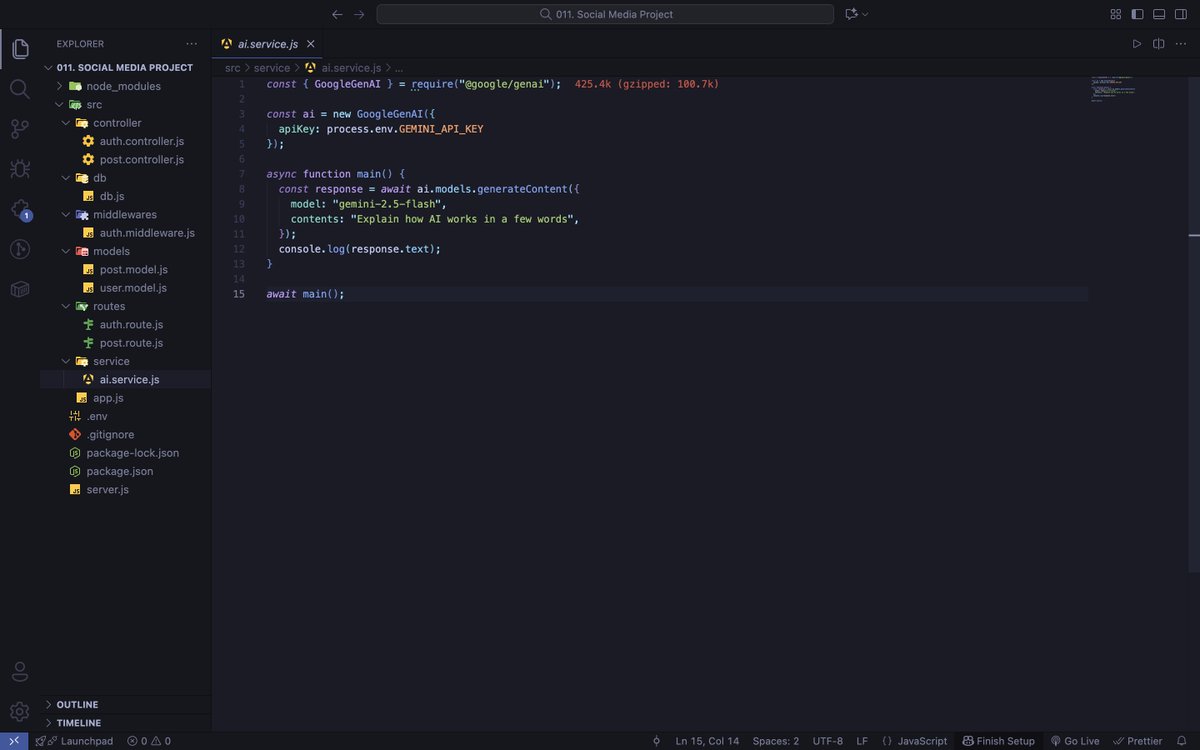
Task: Toggle the Secondary Side Bar
Action: pos(1181,14)
